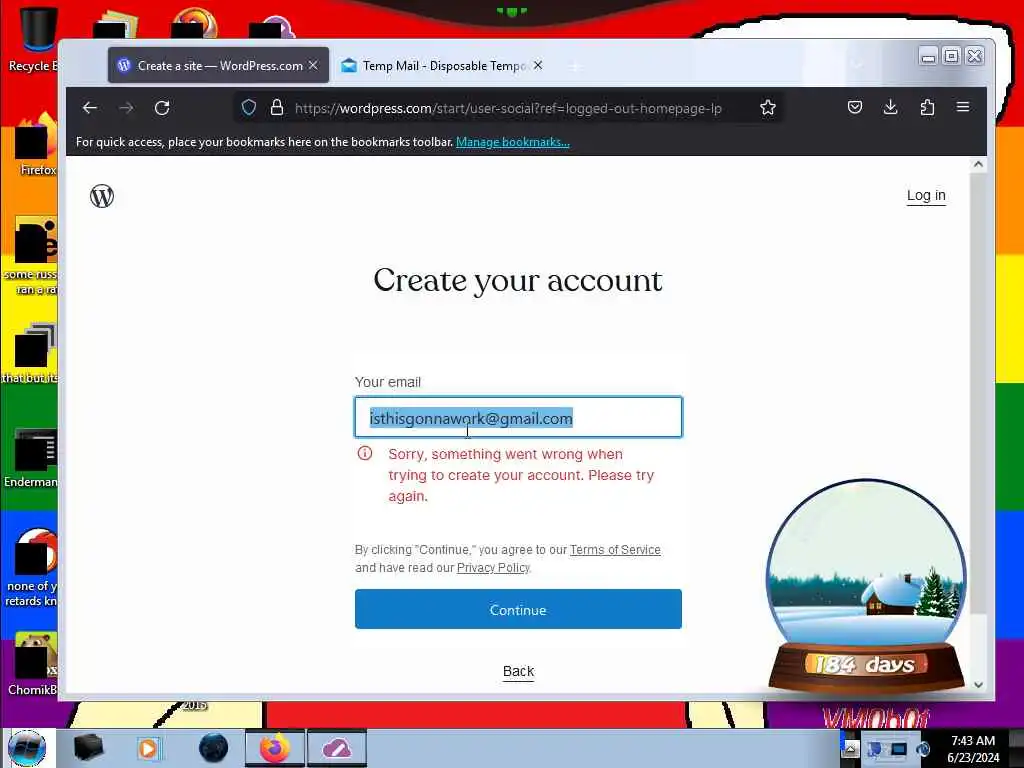This screenshot has width=1024, height=768.
Task: Bookmark this page with the star
Action: click(768, 108)
